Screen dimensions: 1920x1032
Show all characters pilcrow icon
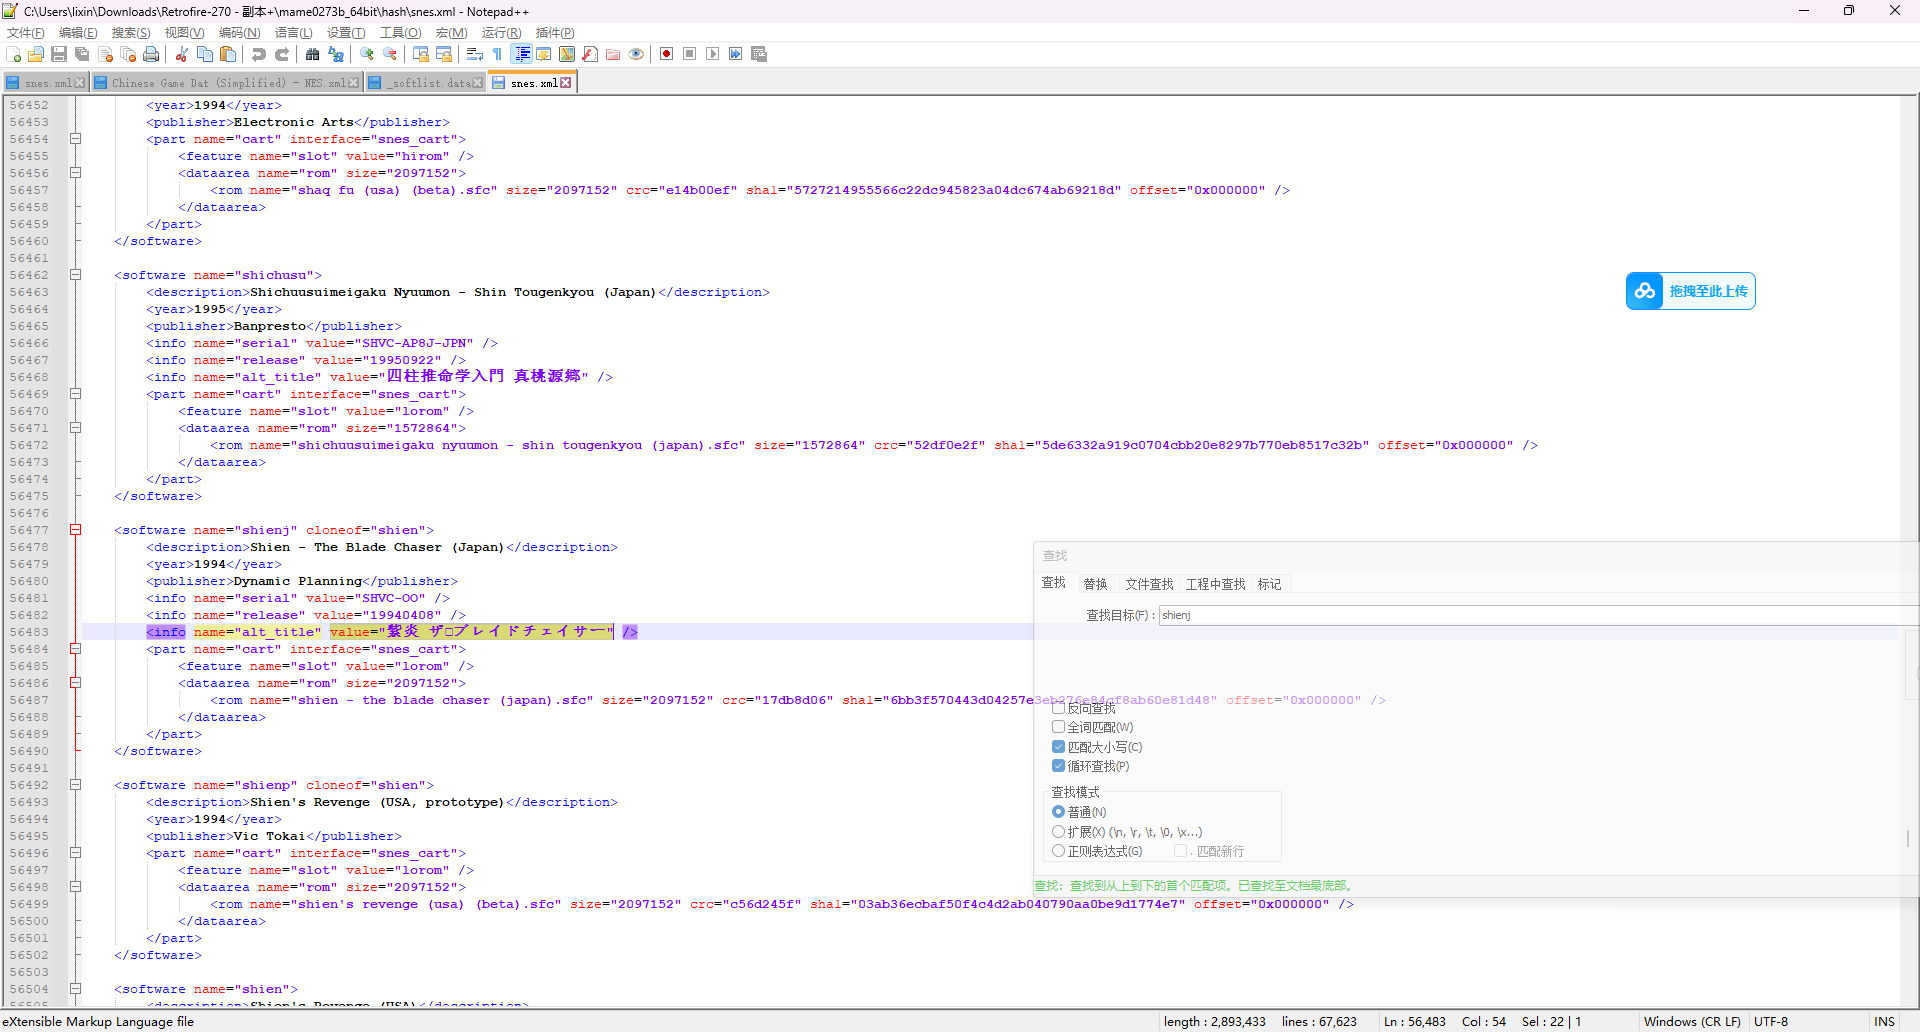(498, 54)
